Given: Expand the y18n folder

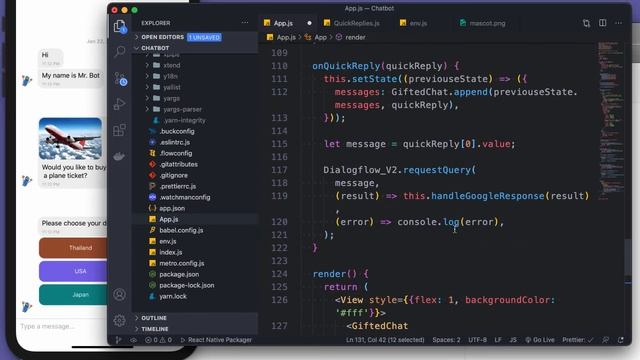Looking at the screenshot, I should click(170, 76).
